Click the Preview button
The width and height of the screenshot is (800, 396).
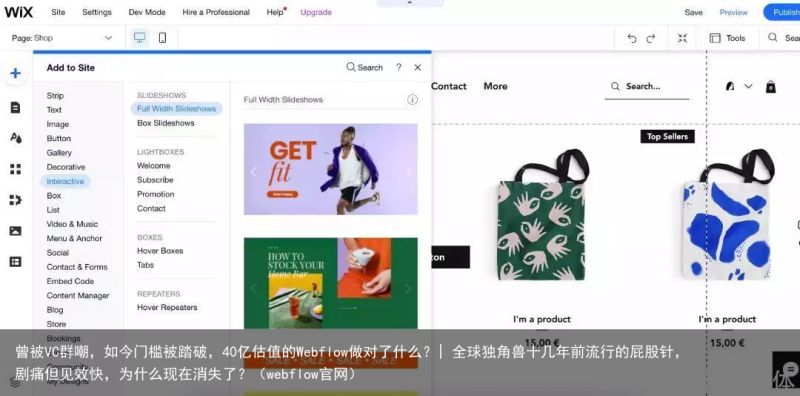point(734,12)
